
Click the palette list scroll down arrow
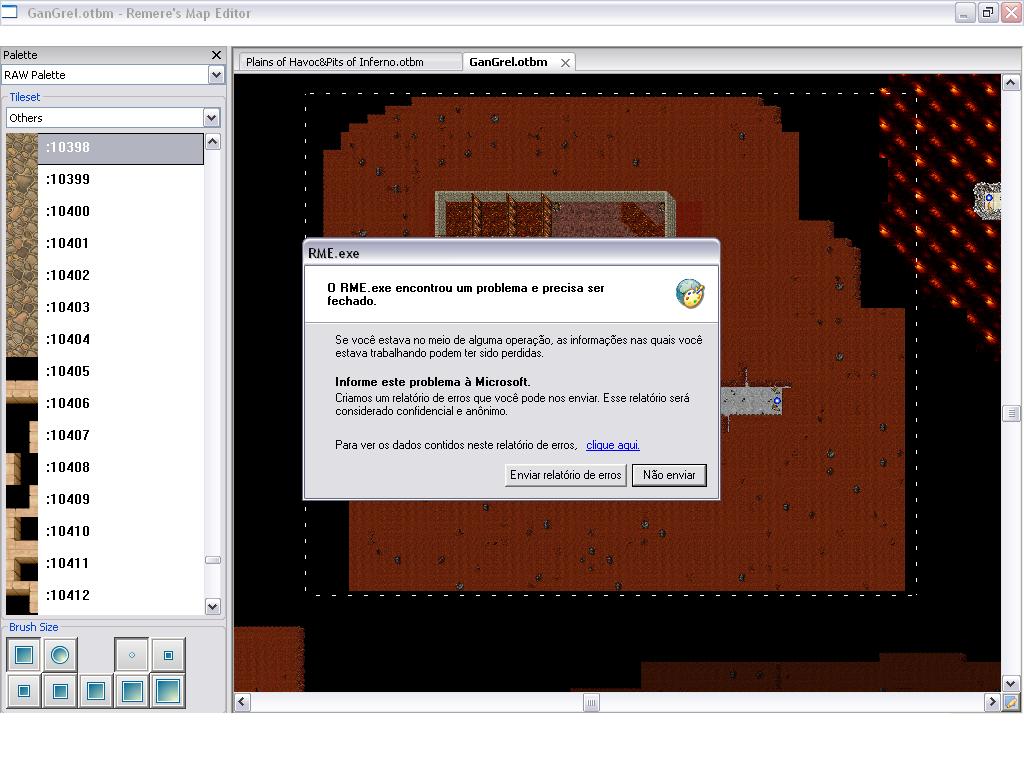coord(213,606)
